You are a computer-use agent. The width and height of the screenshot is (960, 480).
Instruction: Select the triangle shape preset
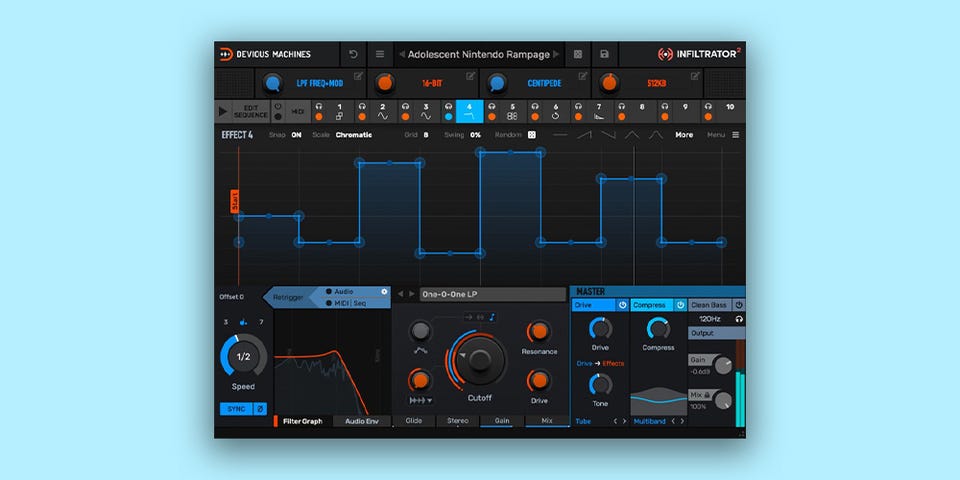(632, 135)
